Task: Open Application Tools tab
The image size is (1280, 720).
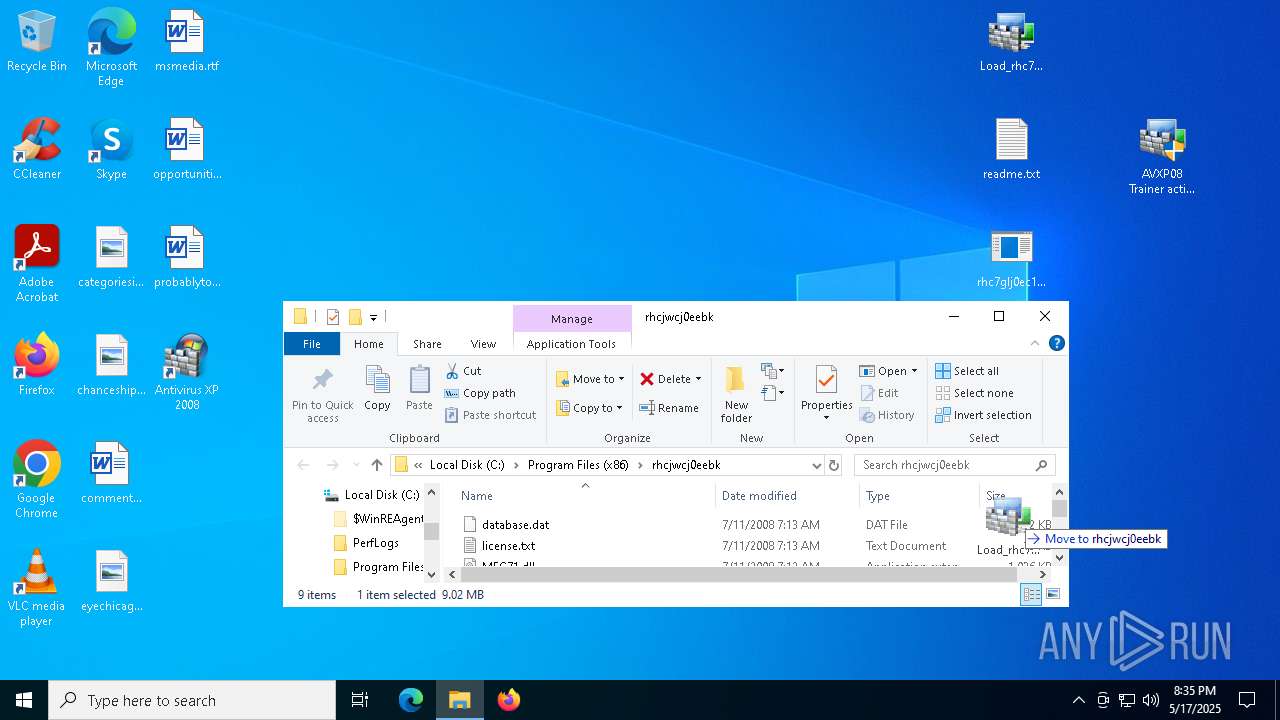Action: (x=571, y=343)
